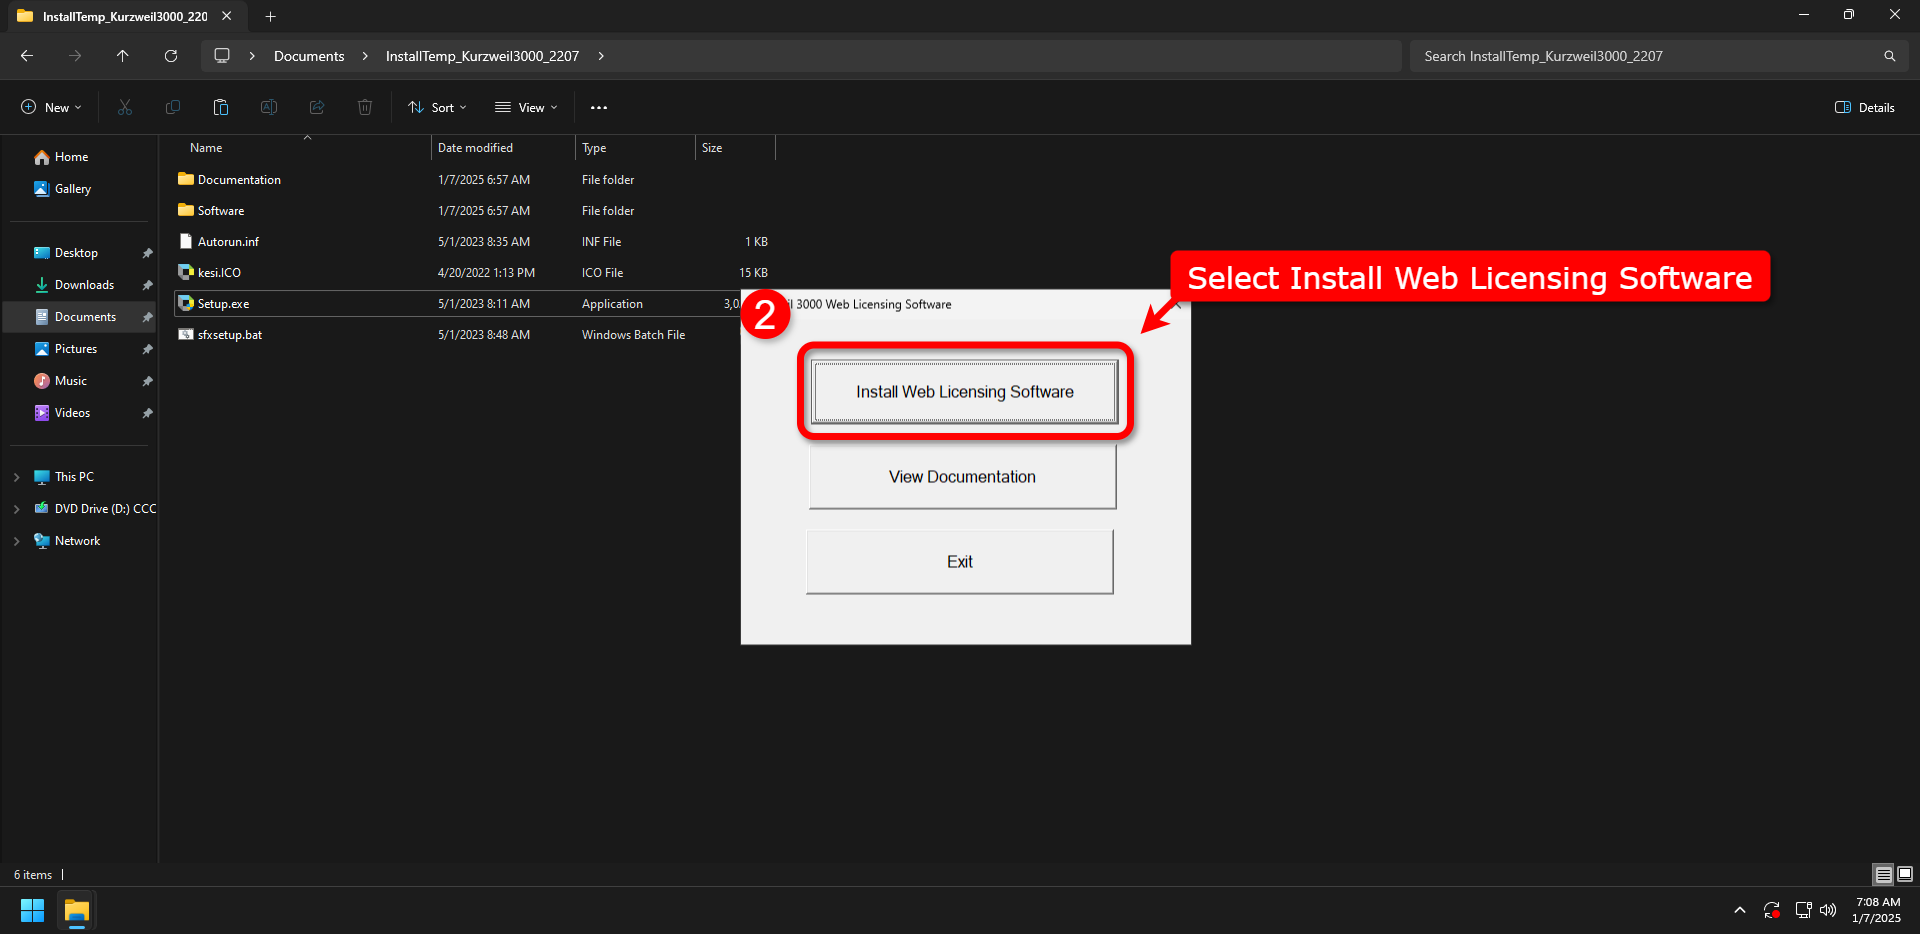The height and width of the screenshot is (934, 1920).
Task: Select the Documentation folder
Action: [x=239, y=180]
